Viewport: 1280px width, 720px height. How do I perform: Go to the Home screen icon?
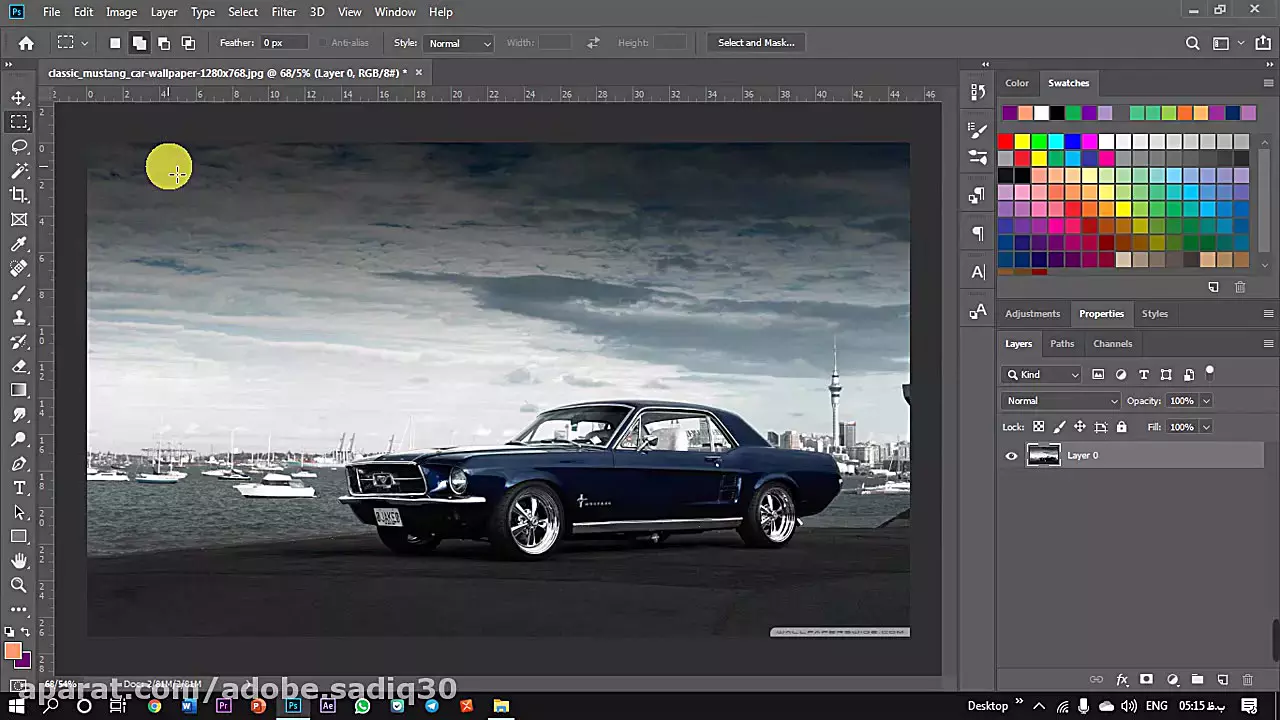pos(26,43)
